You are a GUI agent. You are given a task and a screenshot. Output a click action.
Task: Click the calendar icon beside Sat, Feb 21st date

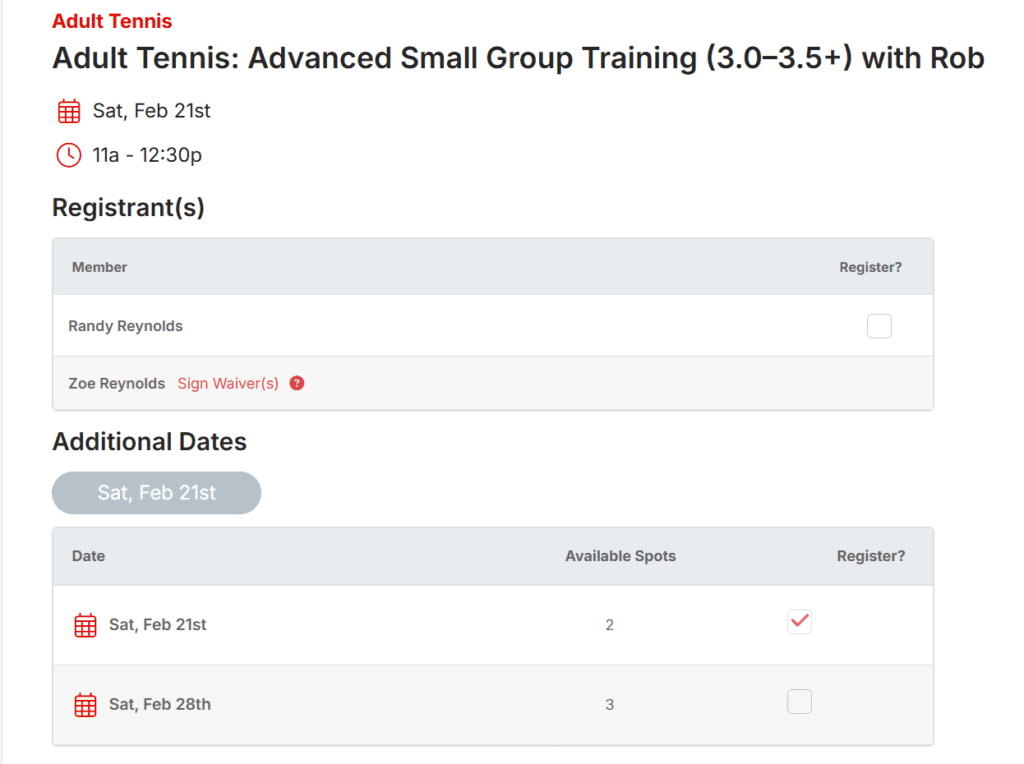[68, 110]
